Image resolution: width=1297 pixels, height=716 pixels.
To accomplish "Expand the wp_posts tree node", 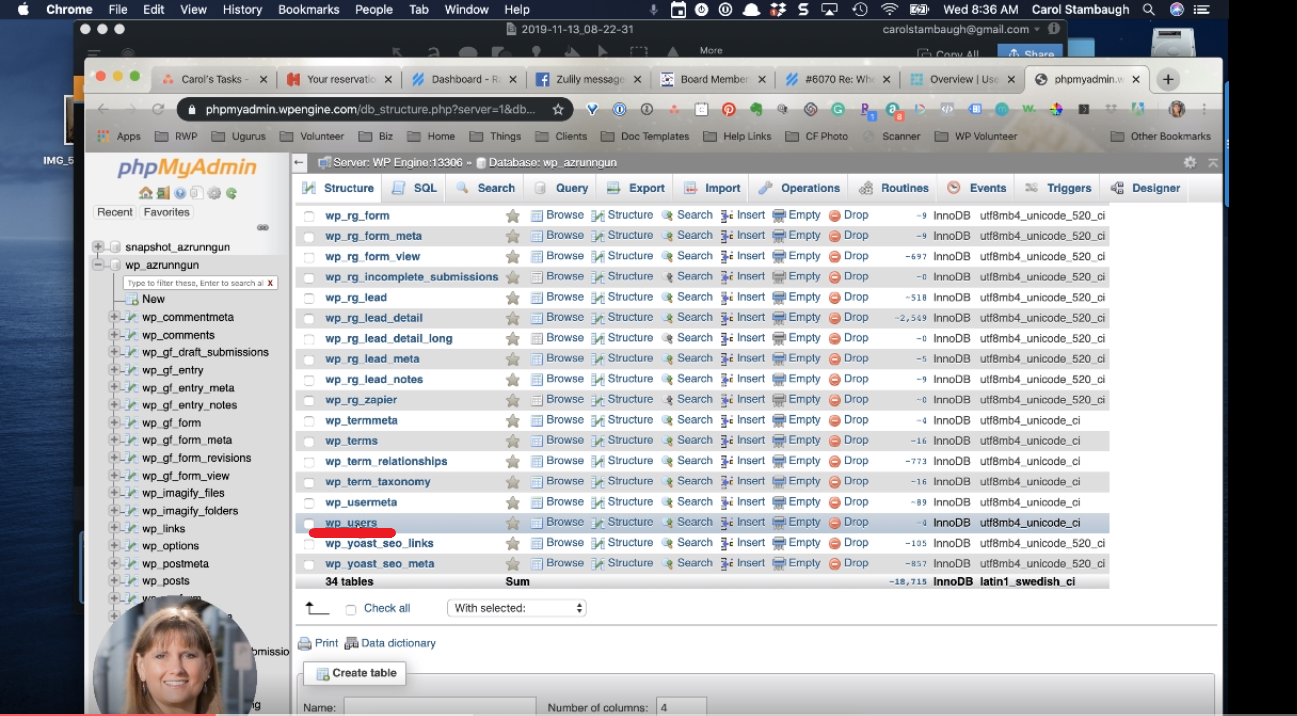I will (114, 581).
